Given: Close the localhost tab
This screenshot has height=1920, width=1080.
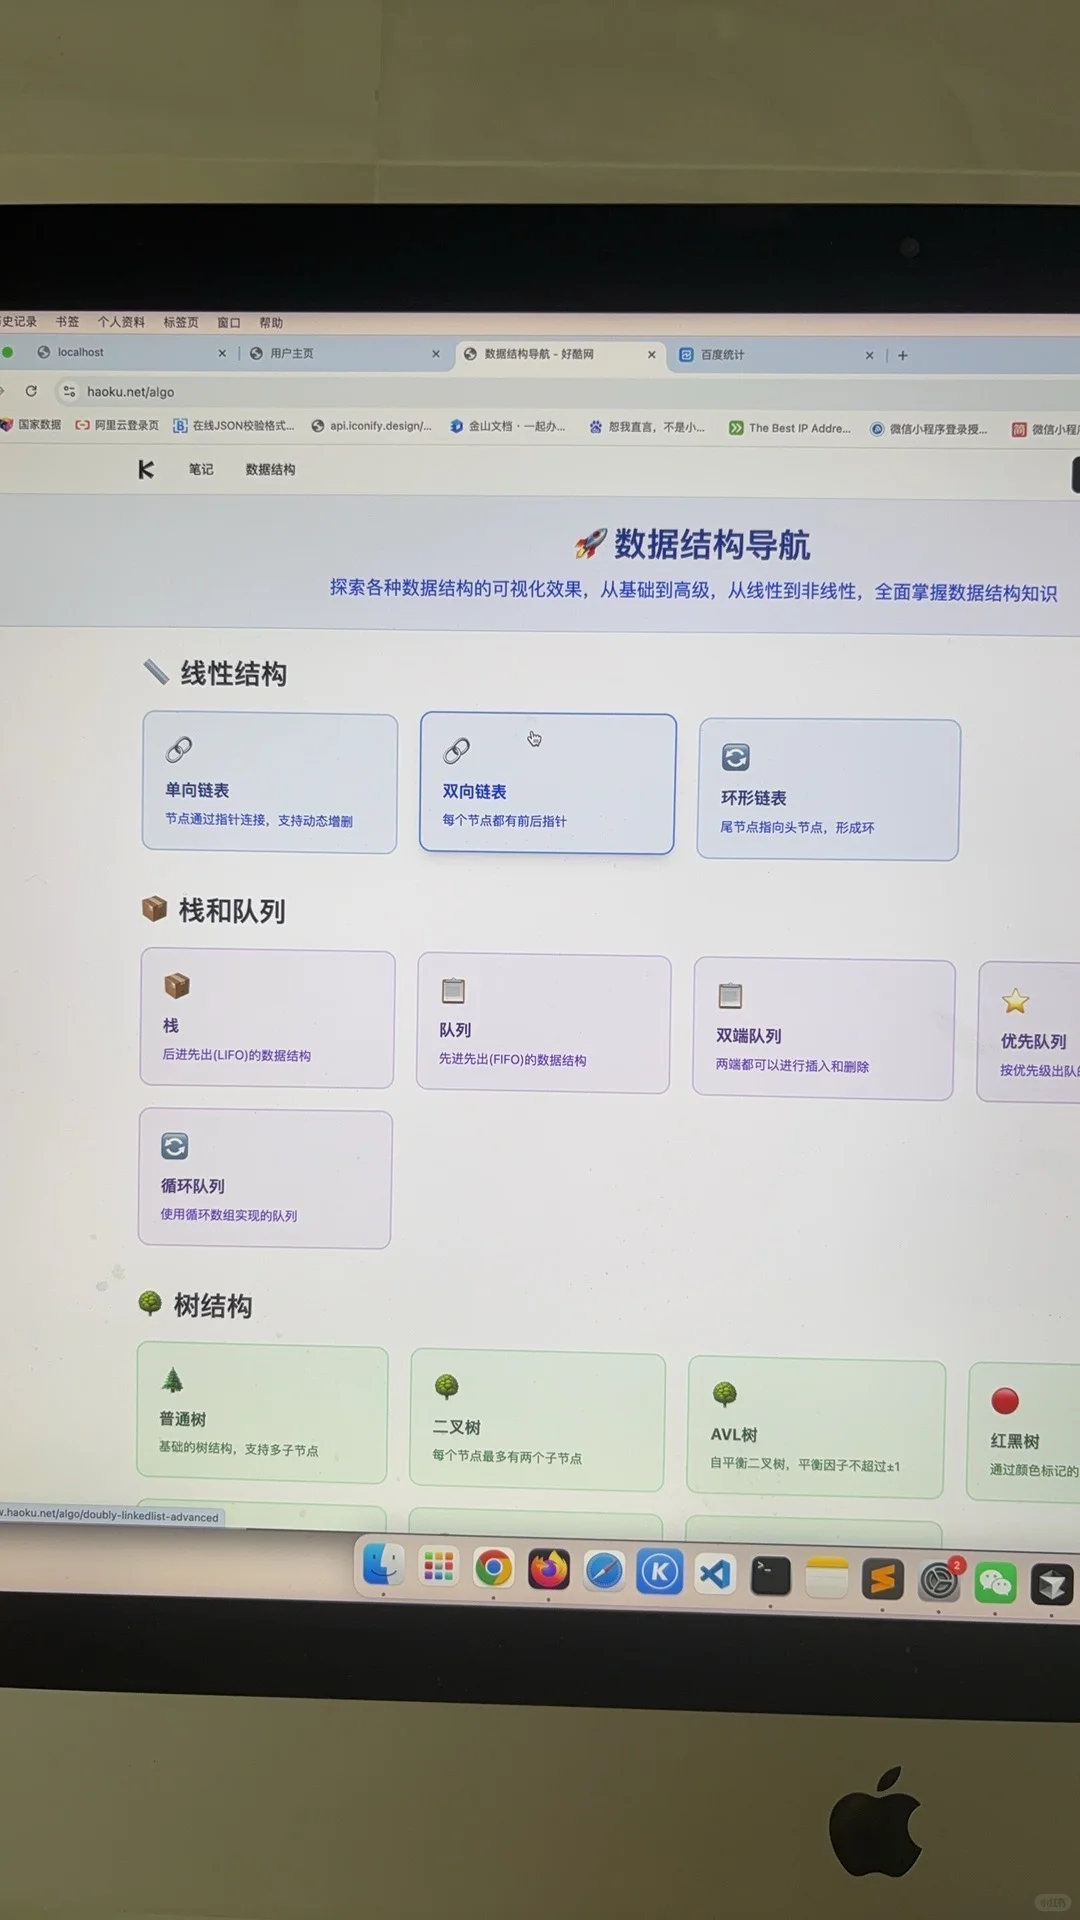Looking at the screenshot, I should pyautogui.click(x=222, y=353).
